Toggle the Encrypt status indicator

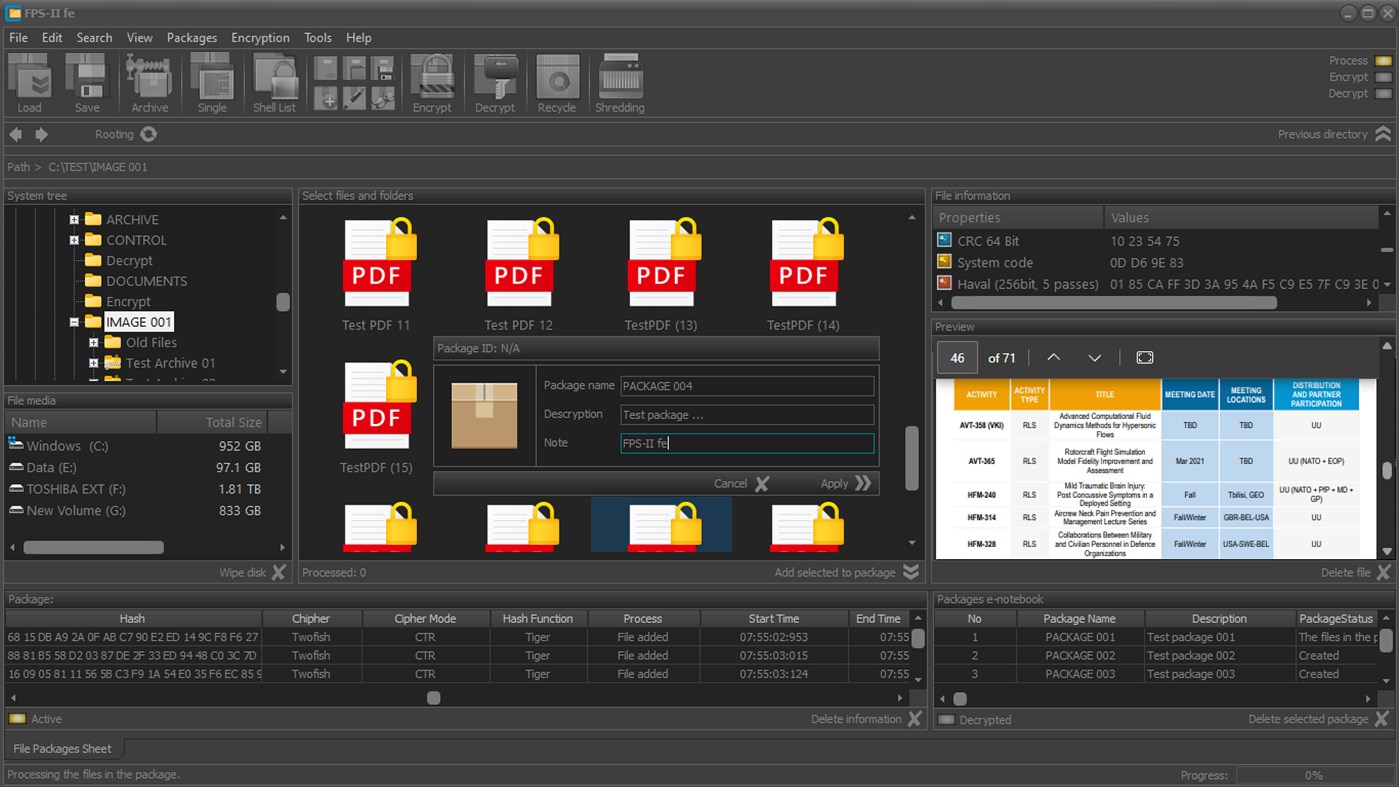point(1383,75)
